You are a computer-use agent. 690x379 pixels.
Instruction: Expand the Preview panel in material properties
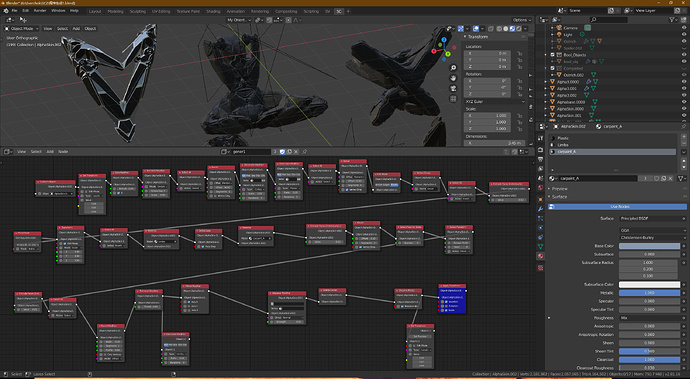click(559, 188)
